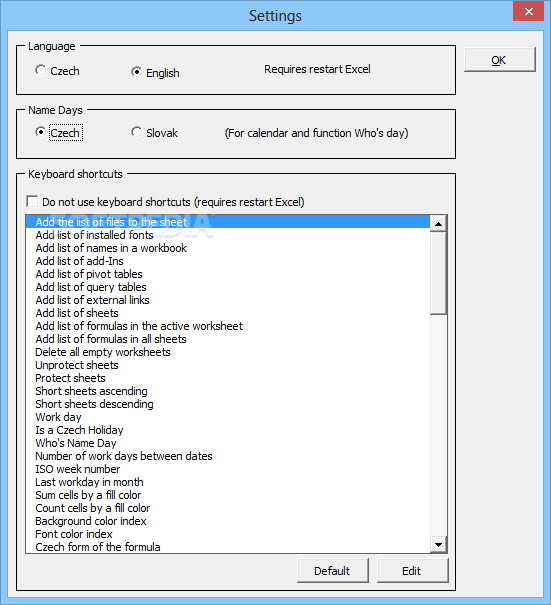Click the list scroll up arrow
Screen dimensions: 551x605
[x=438, y=224]
